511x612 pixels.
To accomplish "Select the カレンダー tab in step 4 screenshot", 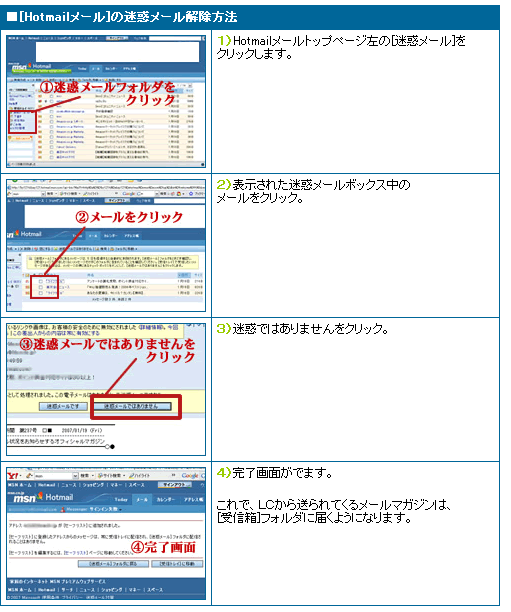I will point(166,500).
